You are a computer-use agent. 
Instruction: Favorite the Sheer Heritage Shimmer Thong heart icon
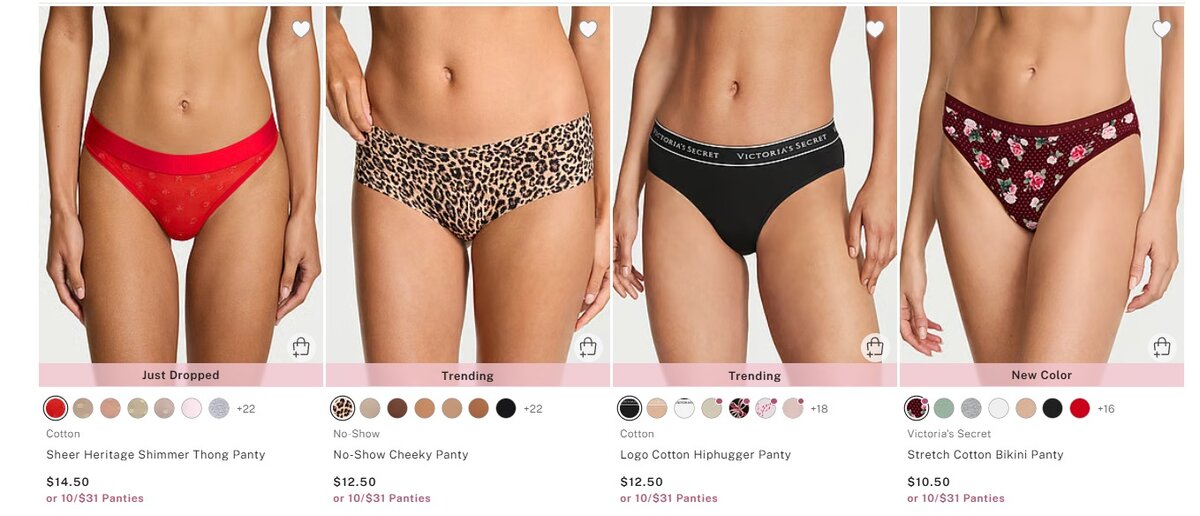(x=301, y=29)
